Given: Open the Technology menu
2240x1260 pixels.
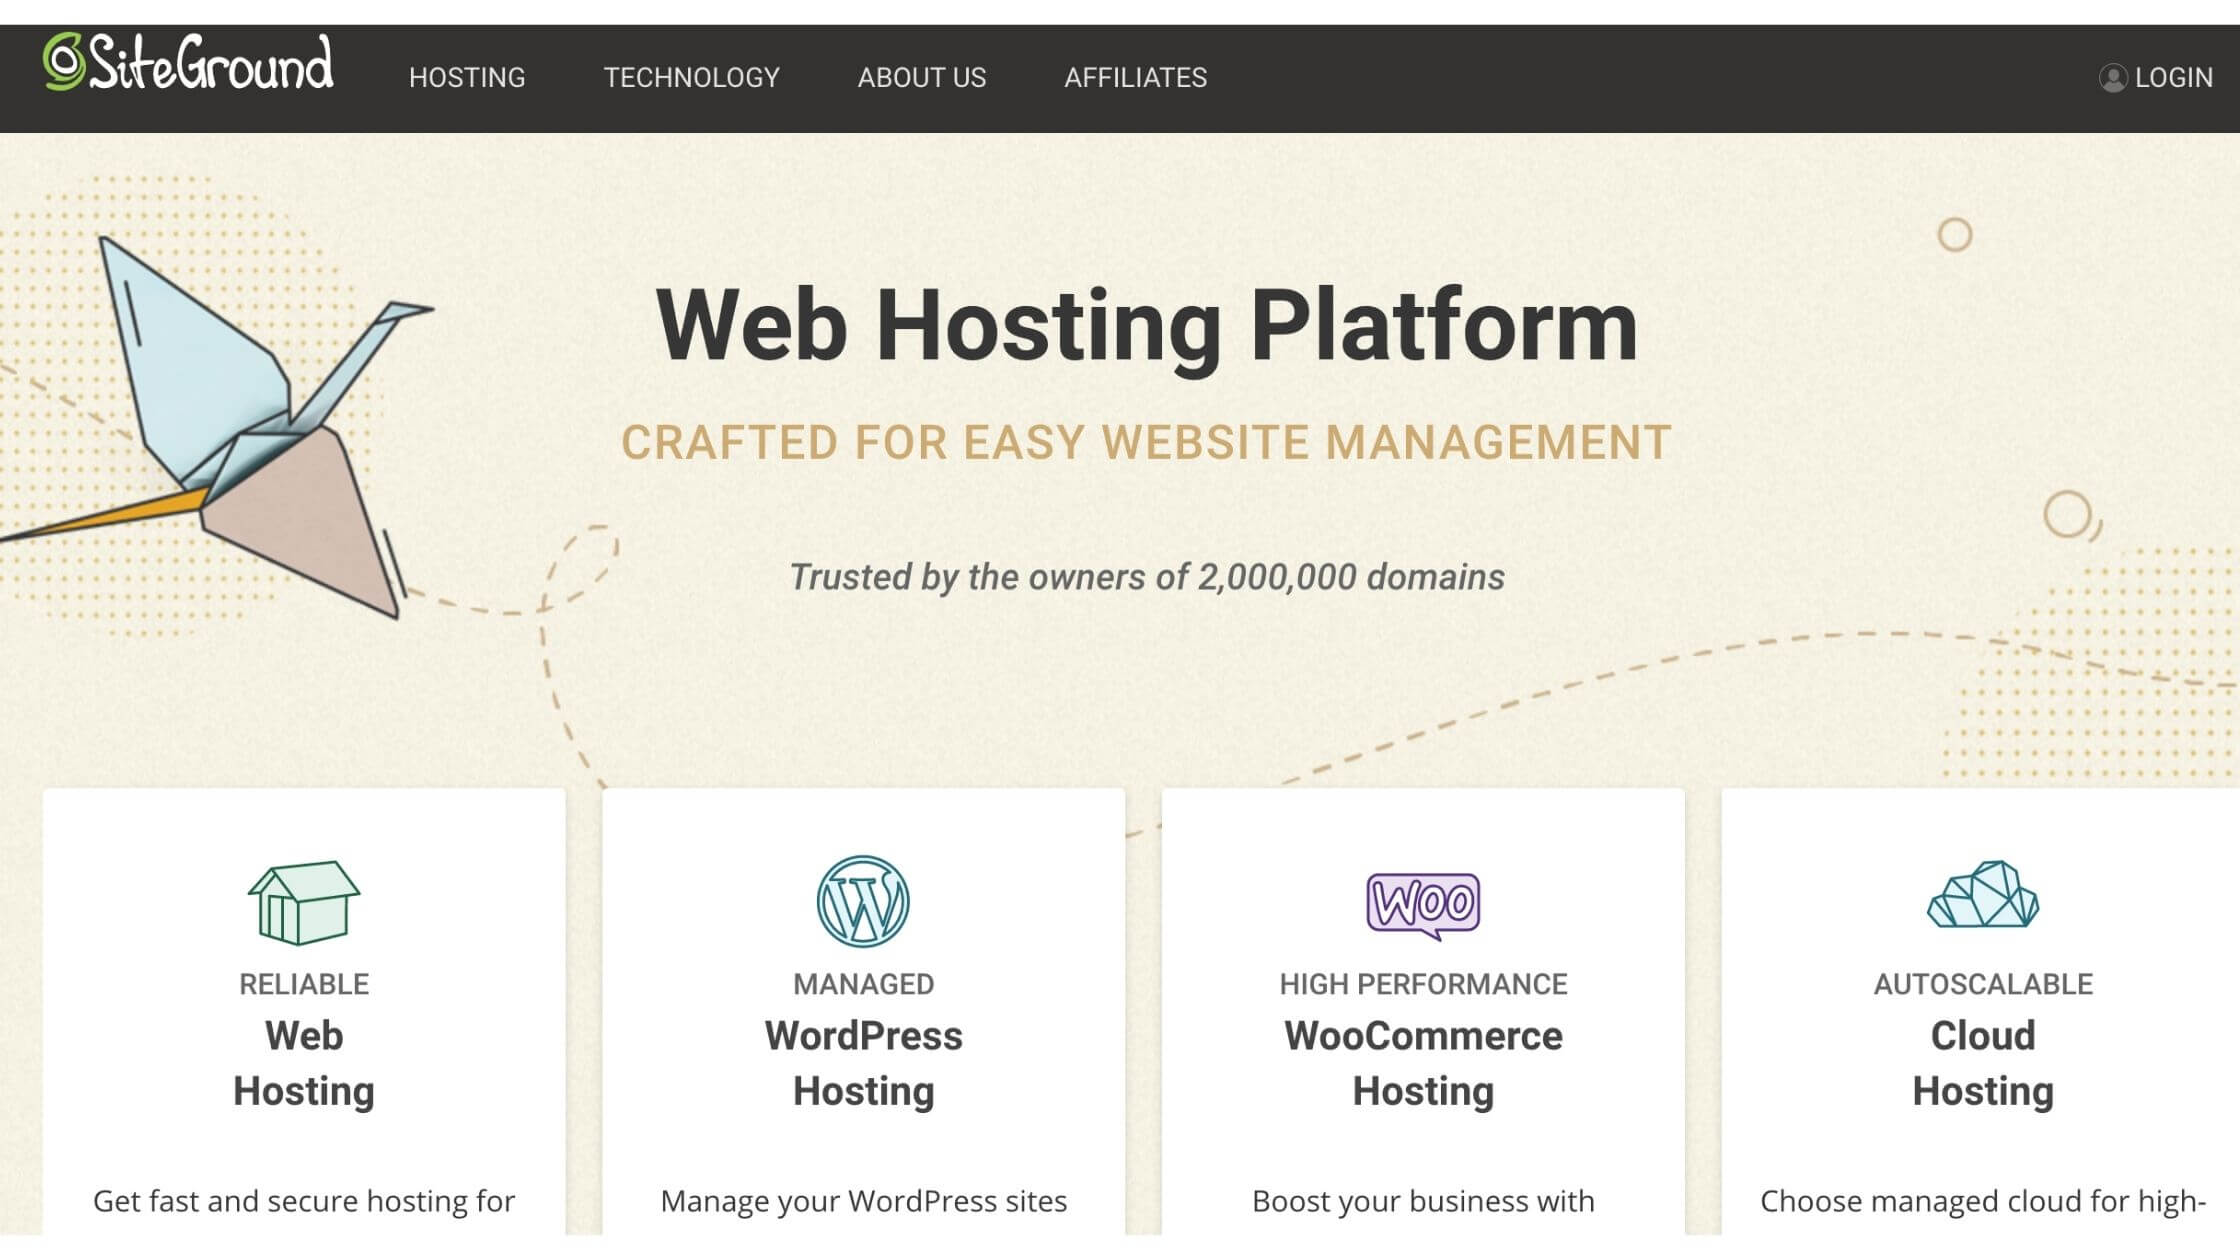Looking at the screenshot, I should click(692, 78).
